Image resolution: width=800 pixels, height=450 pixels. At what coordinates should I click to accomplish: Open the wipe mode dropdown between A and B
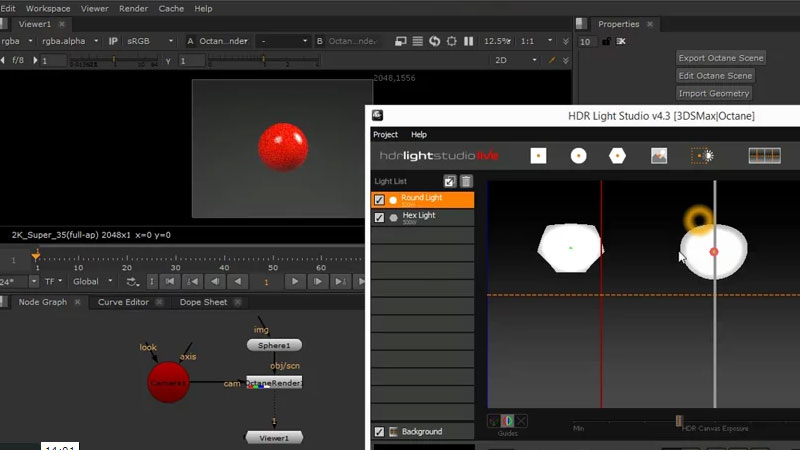[283, 41]
